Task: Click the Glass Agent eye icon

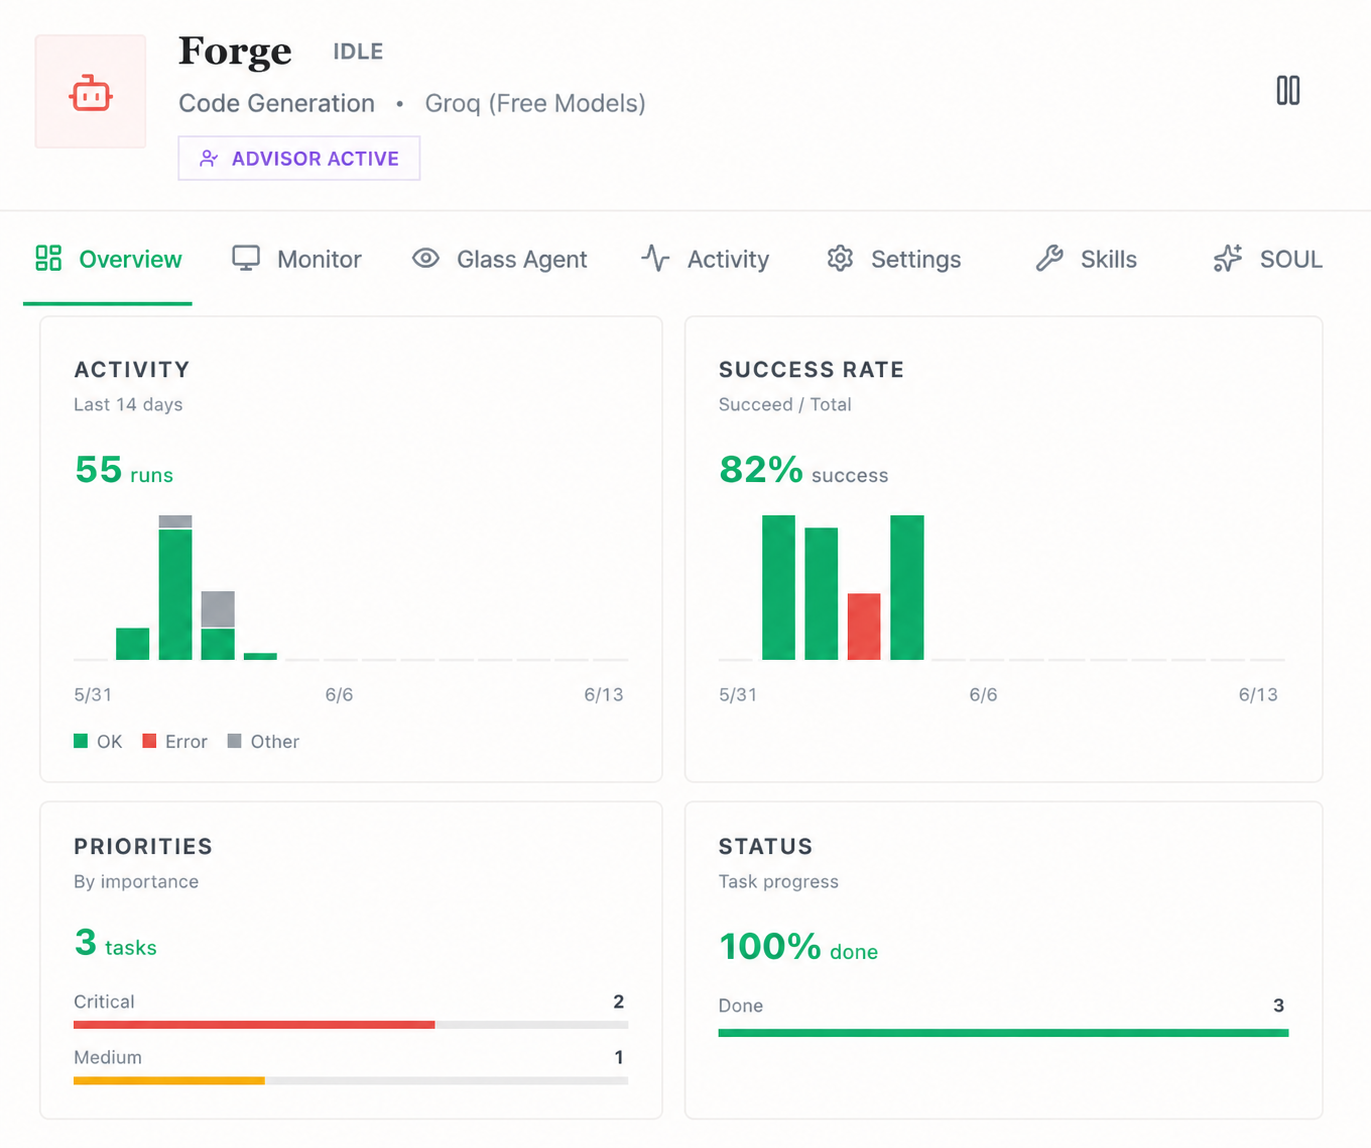Action: (x=426, y=258)
